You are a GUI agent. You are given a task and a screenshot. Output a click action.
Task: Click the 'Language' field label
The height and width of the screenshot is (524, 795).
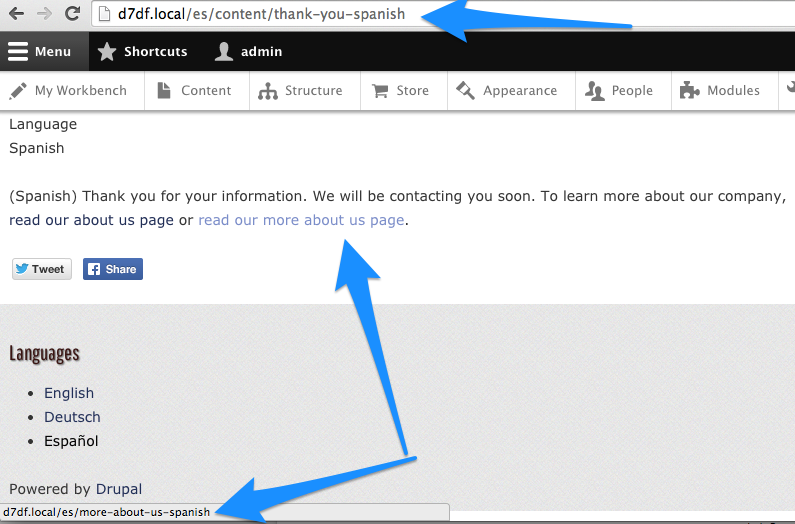[43, 124]
